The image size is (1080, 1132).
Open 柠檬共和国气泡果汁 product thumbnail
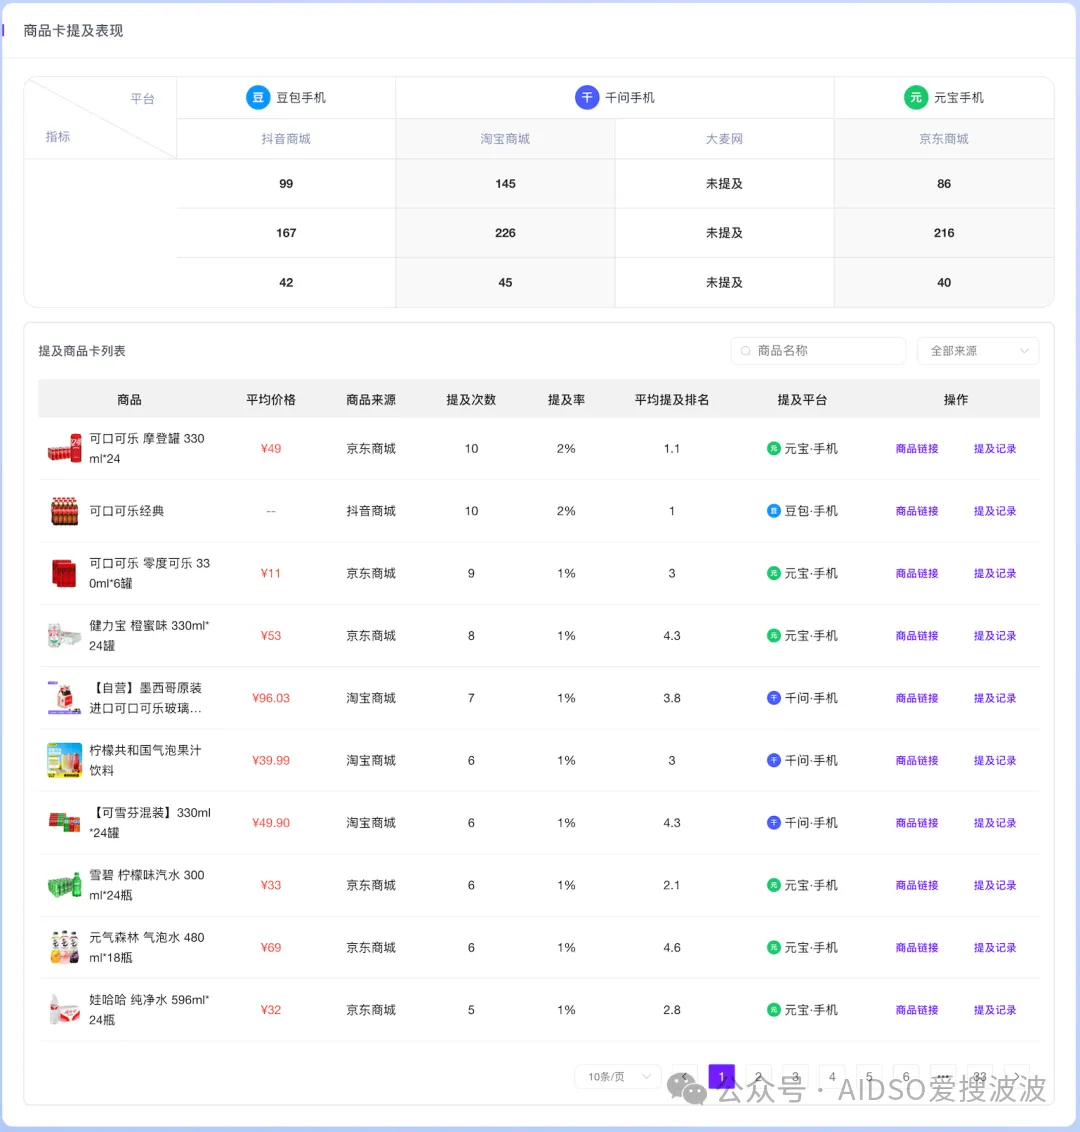(64, 760)
